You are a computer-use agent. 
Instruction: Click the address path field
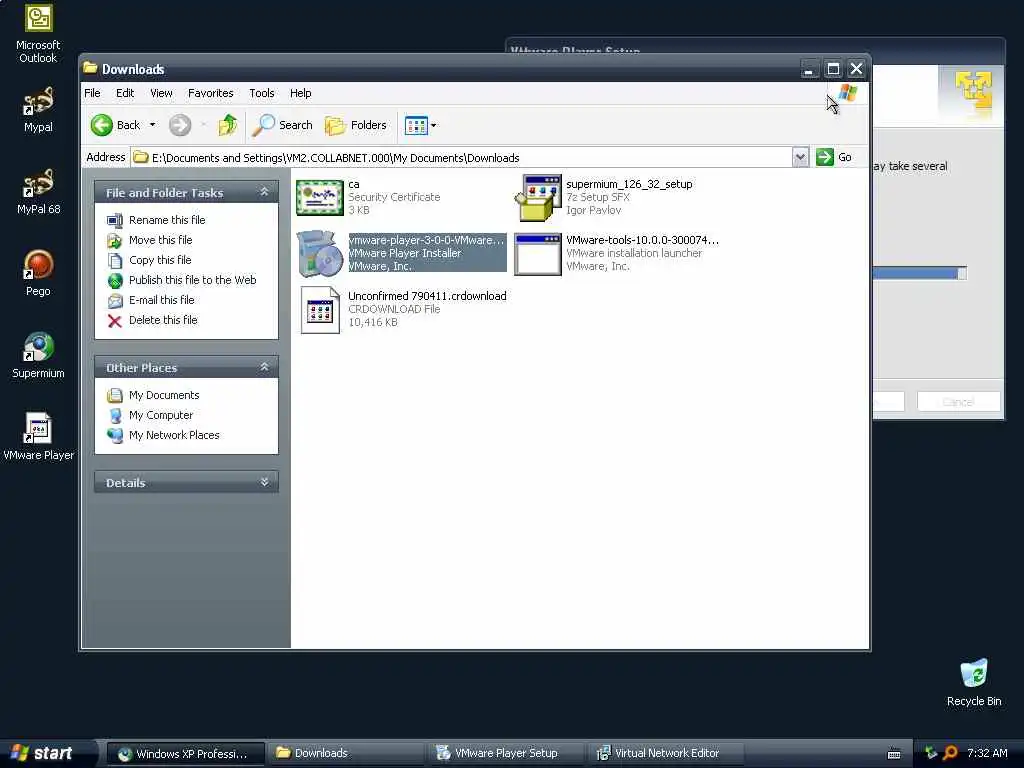tap(461, 157)
